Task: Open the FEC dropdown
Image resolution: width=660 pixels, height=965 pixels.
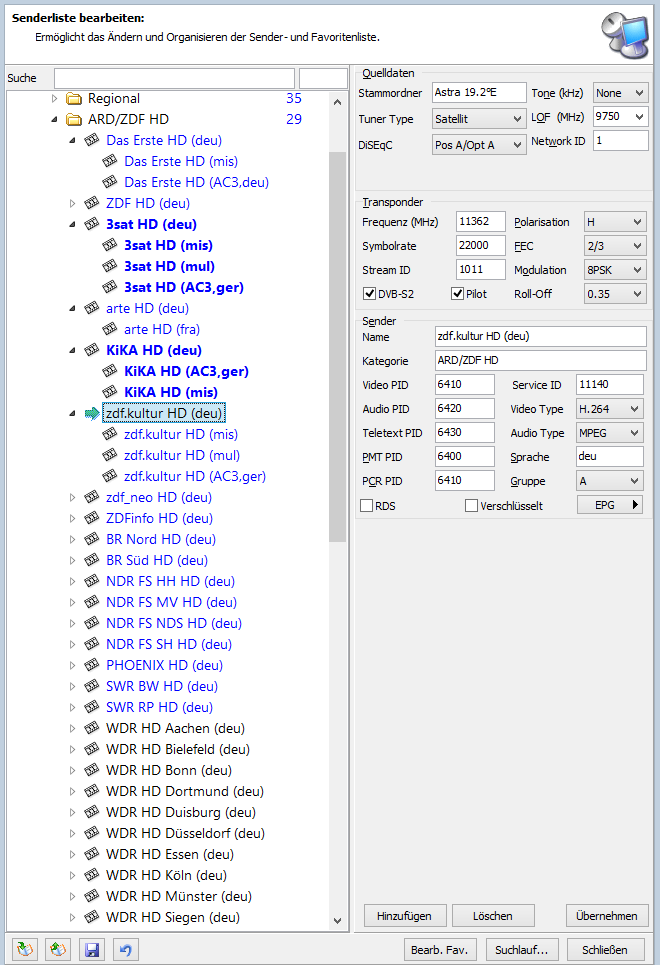Action: (615, 246)
